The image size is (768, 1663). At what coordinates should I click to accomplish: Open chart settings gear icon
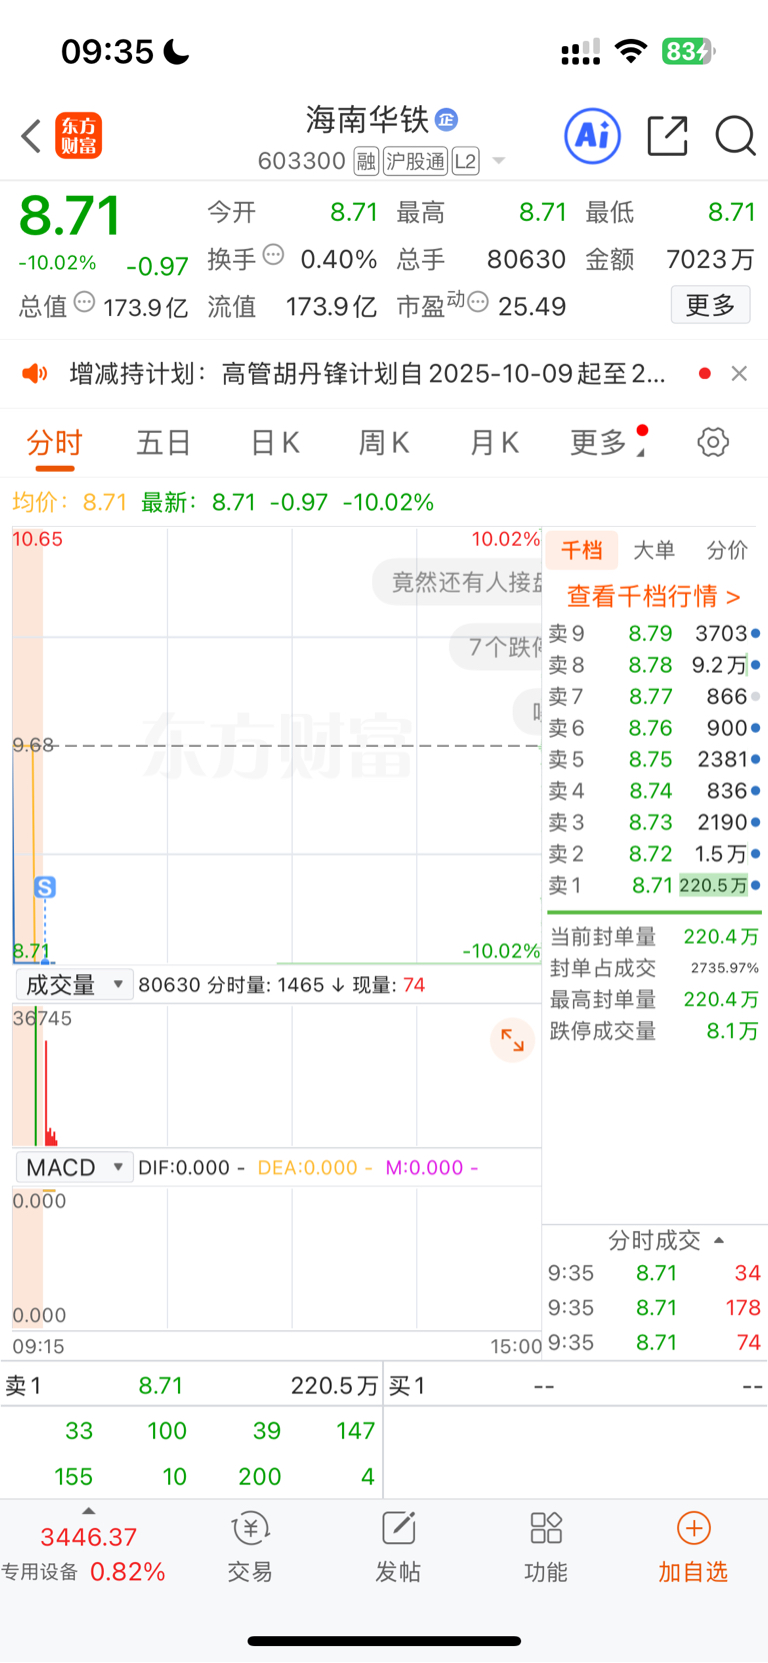[713, 442]
